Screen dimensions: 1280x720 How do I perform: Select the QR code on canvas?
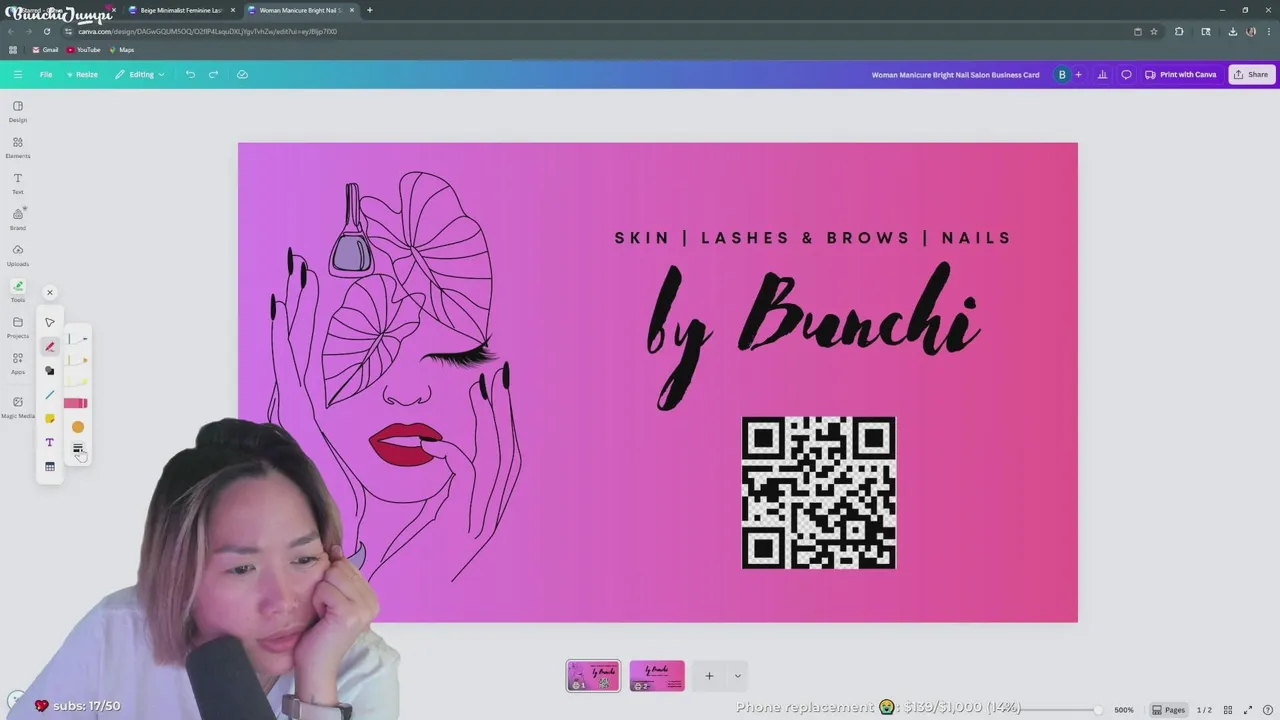819,493
